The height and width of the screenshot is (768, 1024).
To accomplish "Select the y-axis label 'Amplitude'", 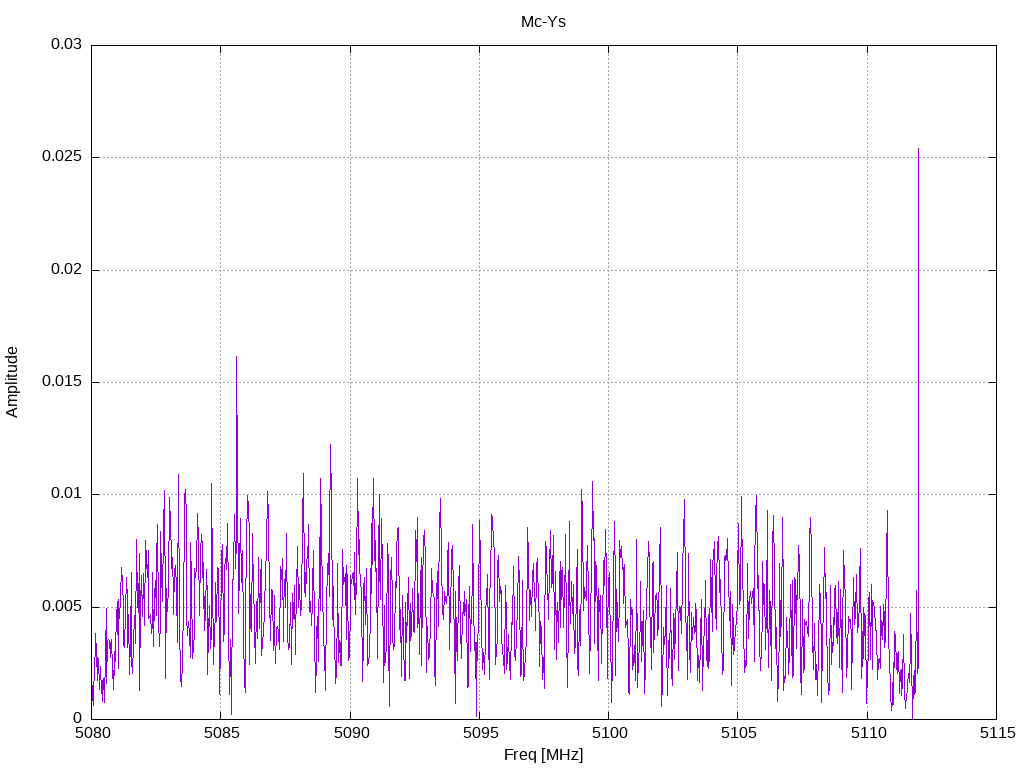I will click(x=12, y=382).
